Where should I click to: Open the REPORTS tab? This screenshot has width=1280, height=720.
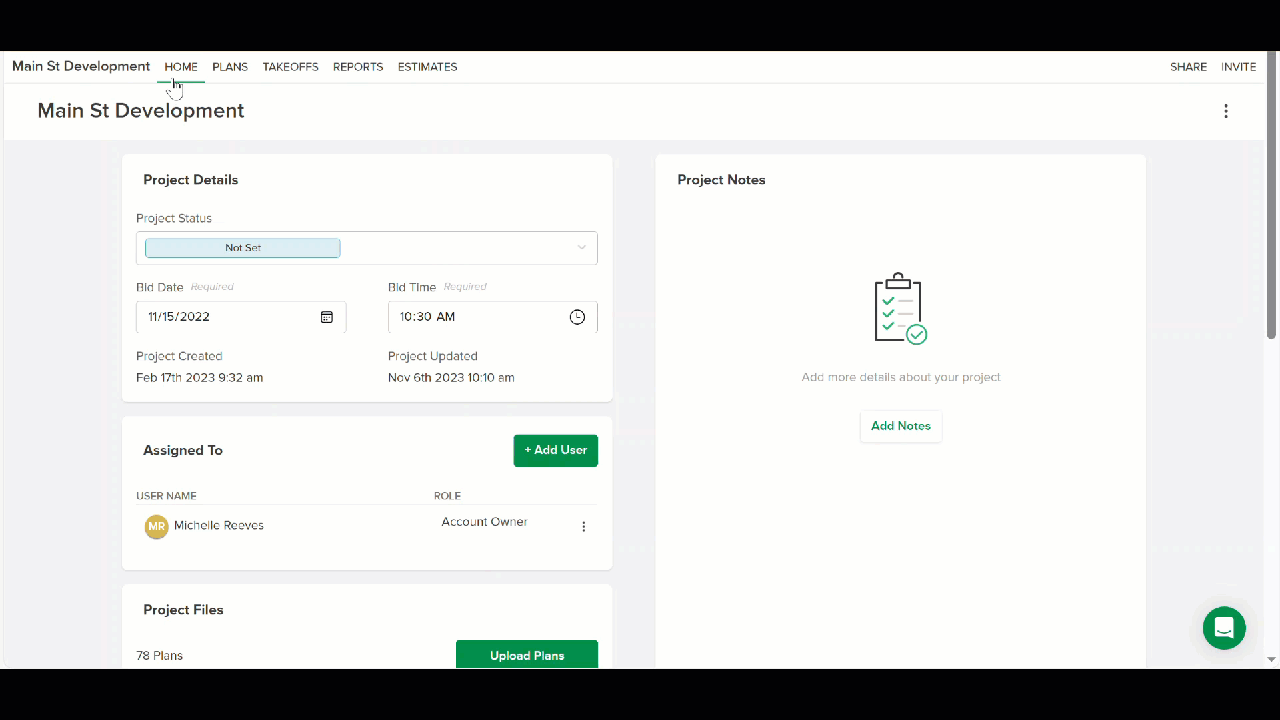click(x=358, y=67)
